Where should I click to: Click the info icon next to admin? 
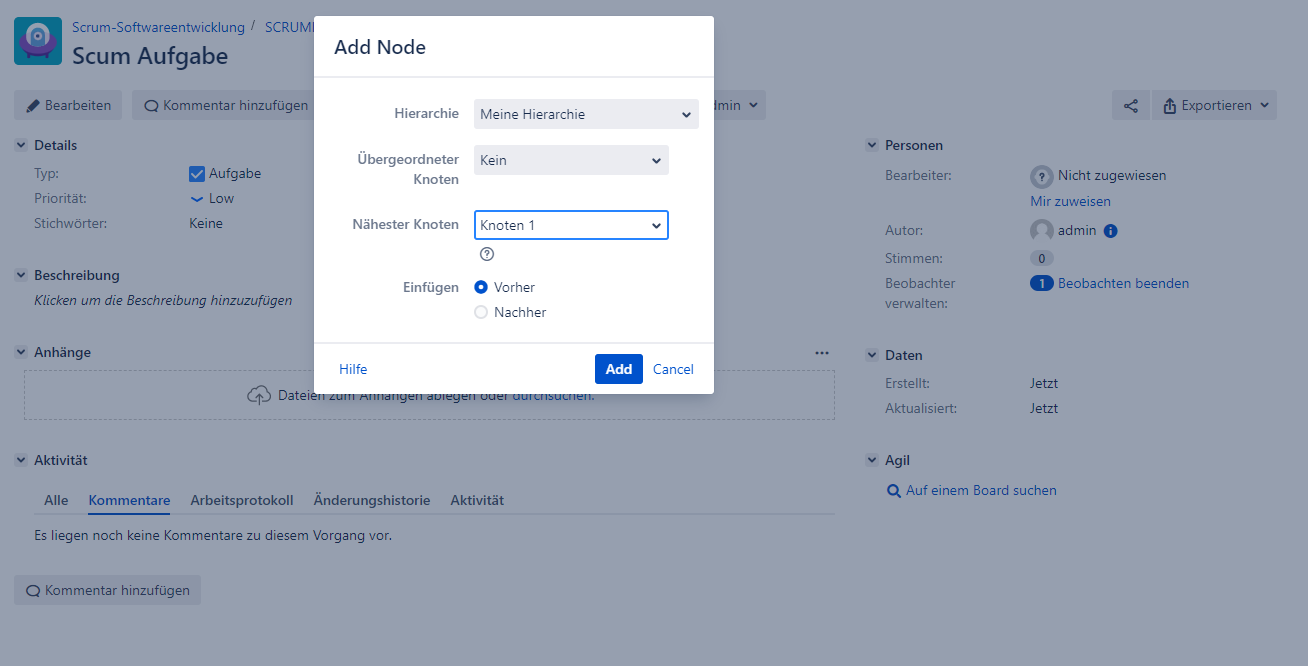point(1110,230)
